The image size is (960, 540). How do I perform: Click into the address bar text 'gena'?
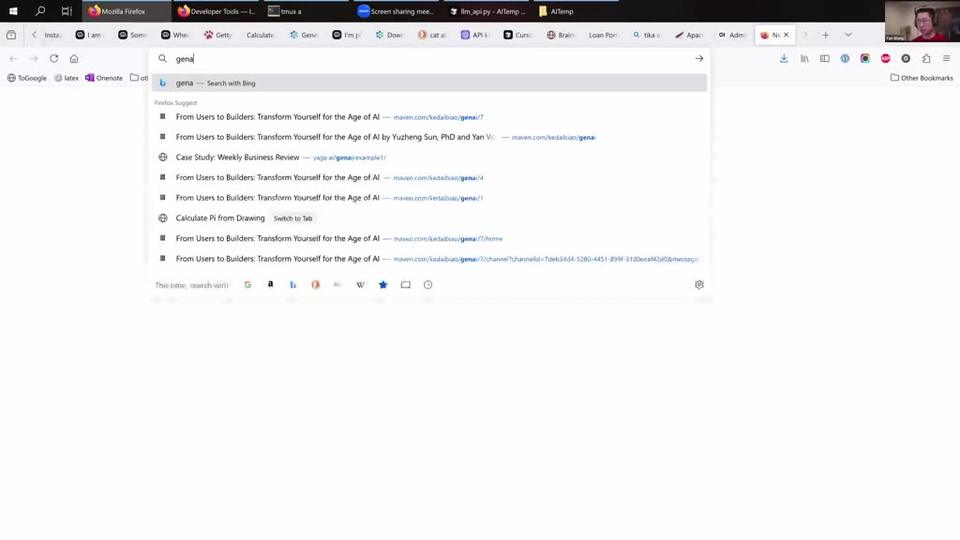(x=184, y=59)
